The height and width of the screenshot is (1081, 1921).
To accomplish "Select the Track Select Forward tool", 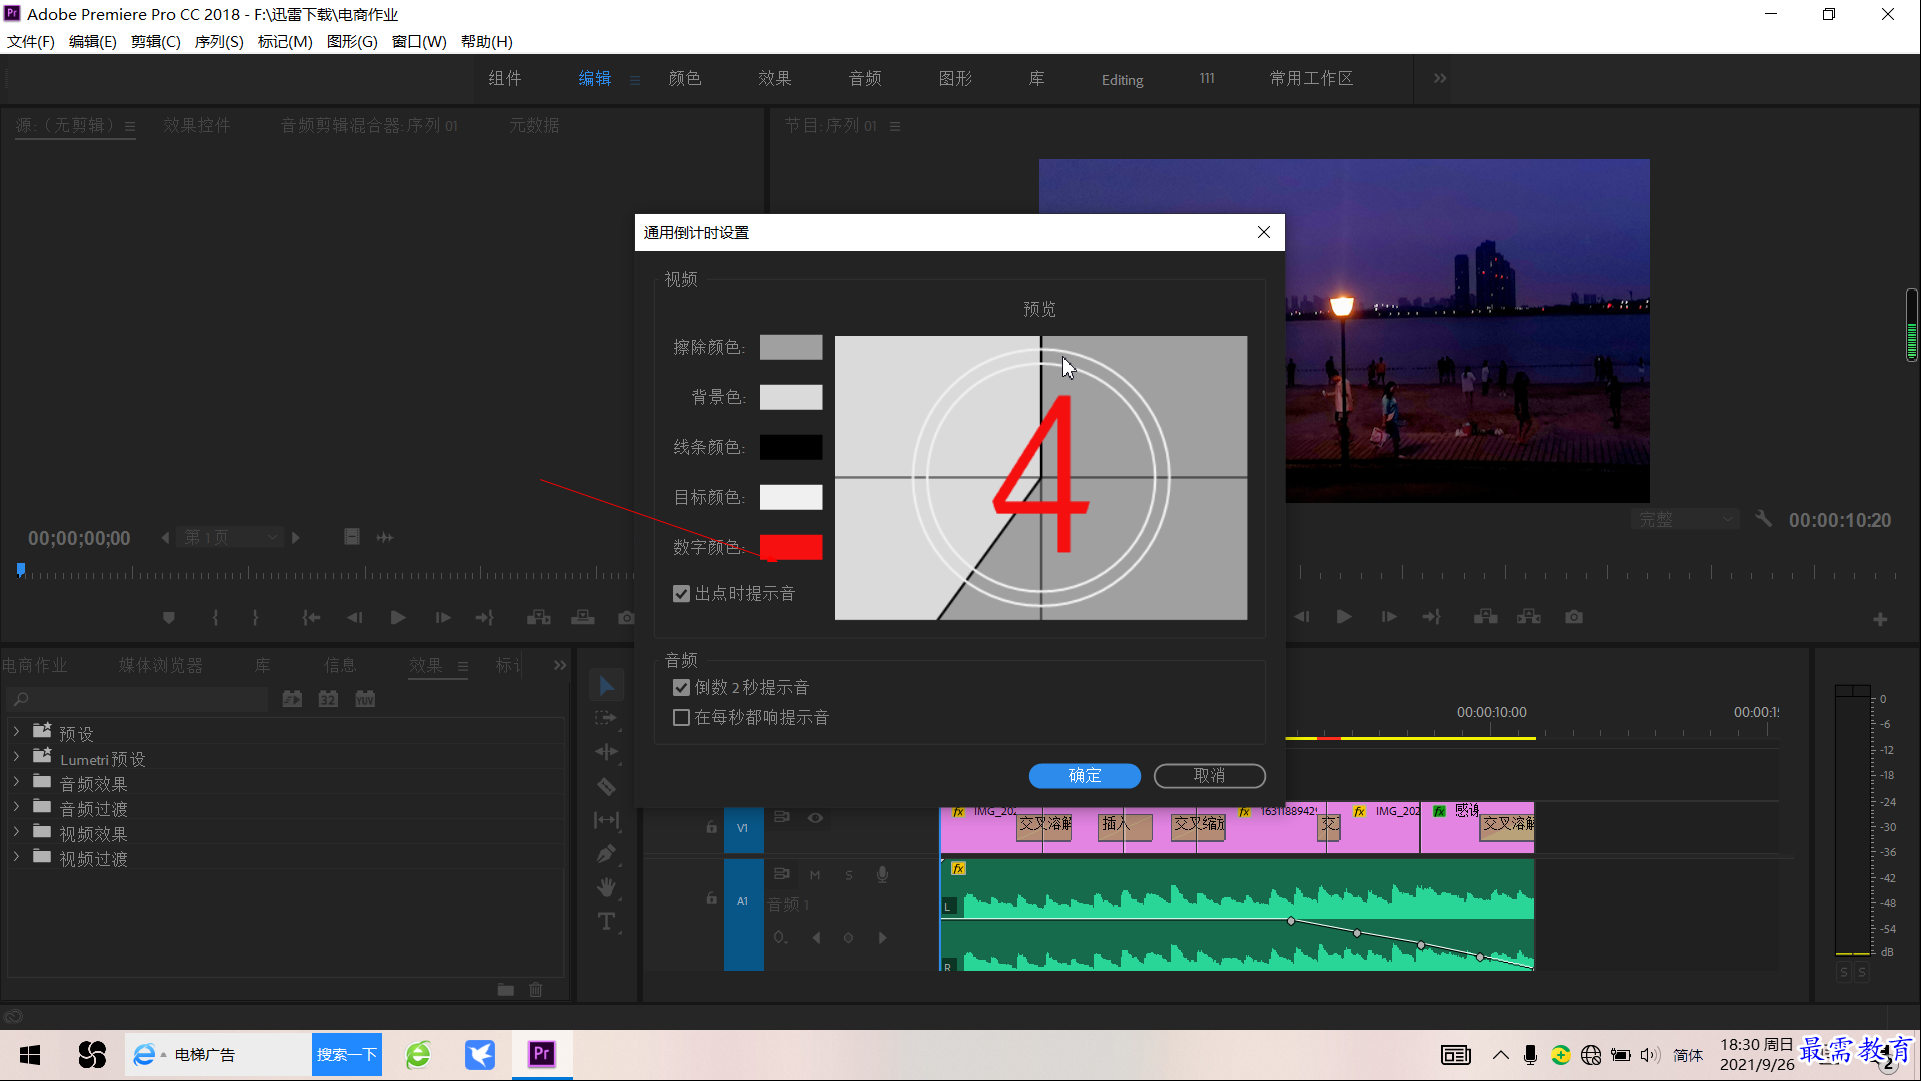I will coord(606,718).
